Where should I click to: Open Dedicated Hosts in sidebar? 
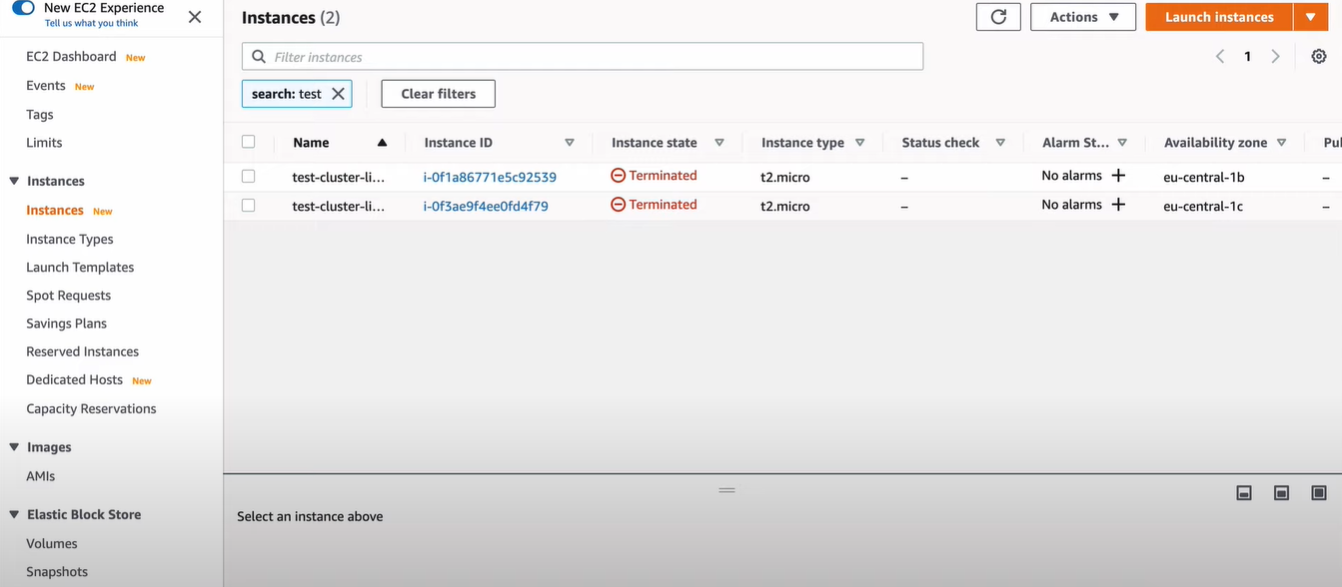(74, 380)
